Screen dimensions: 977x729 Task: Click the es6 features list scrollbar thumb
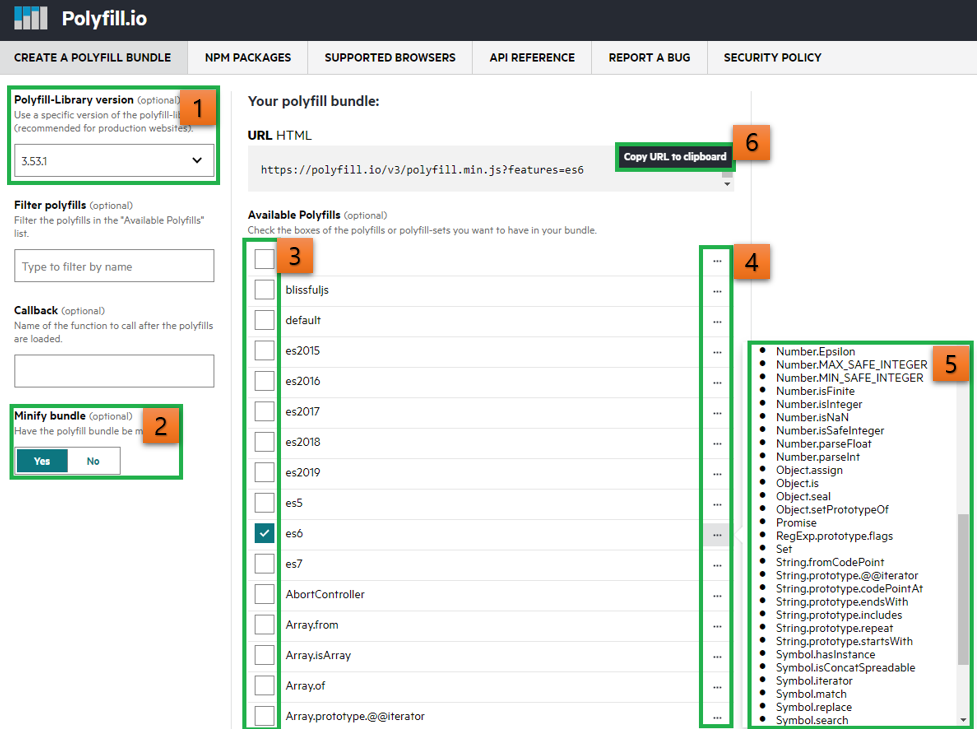963,589
